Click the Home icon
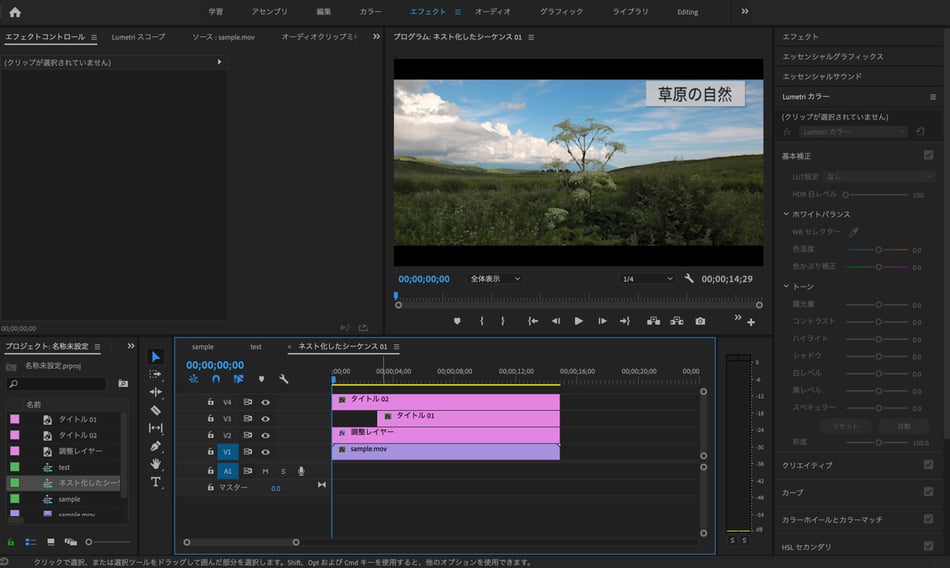The height and width of the screenshot is (568, 950). [x=14, y=12]
